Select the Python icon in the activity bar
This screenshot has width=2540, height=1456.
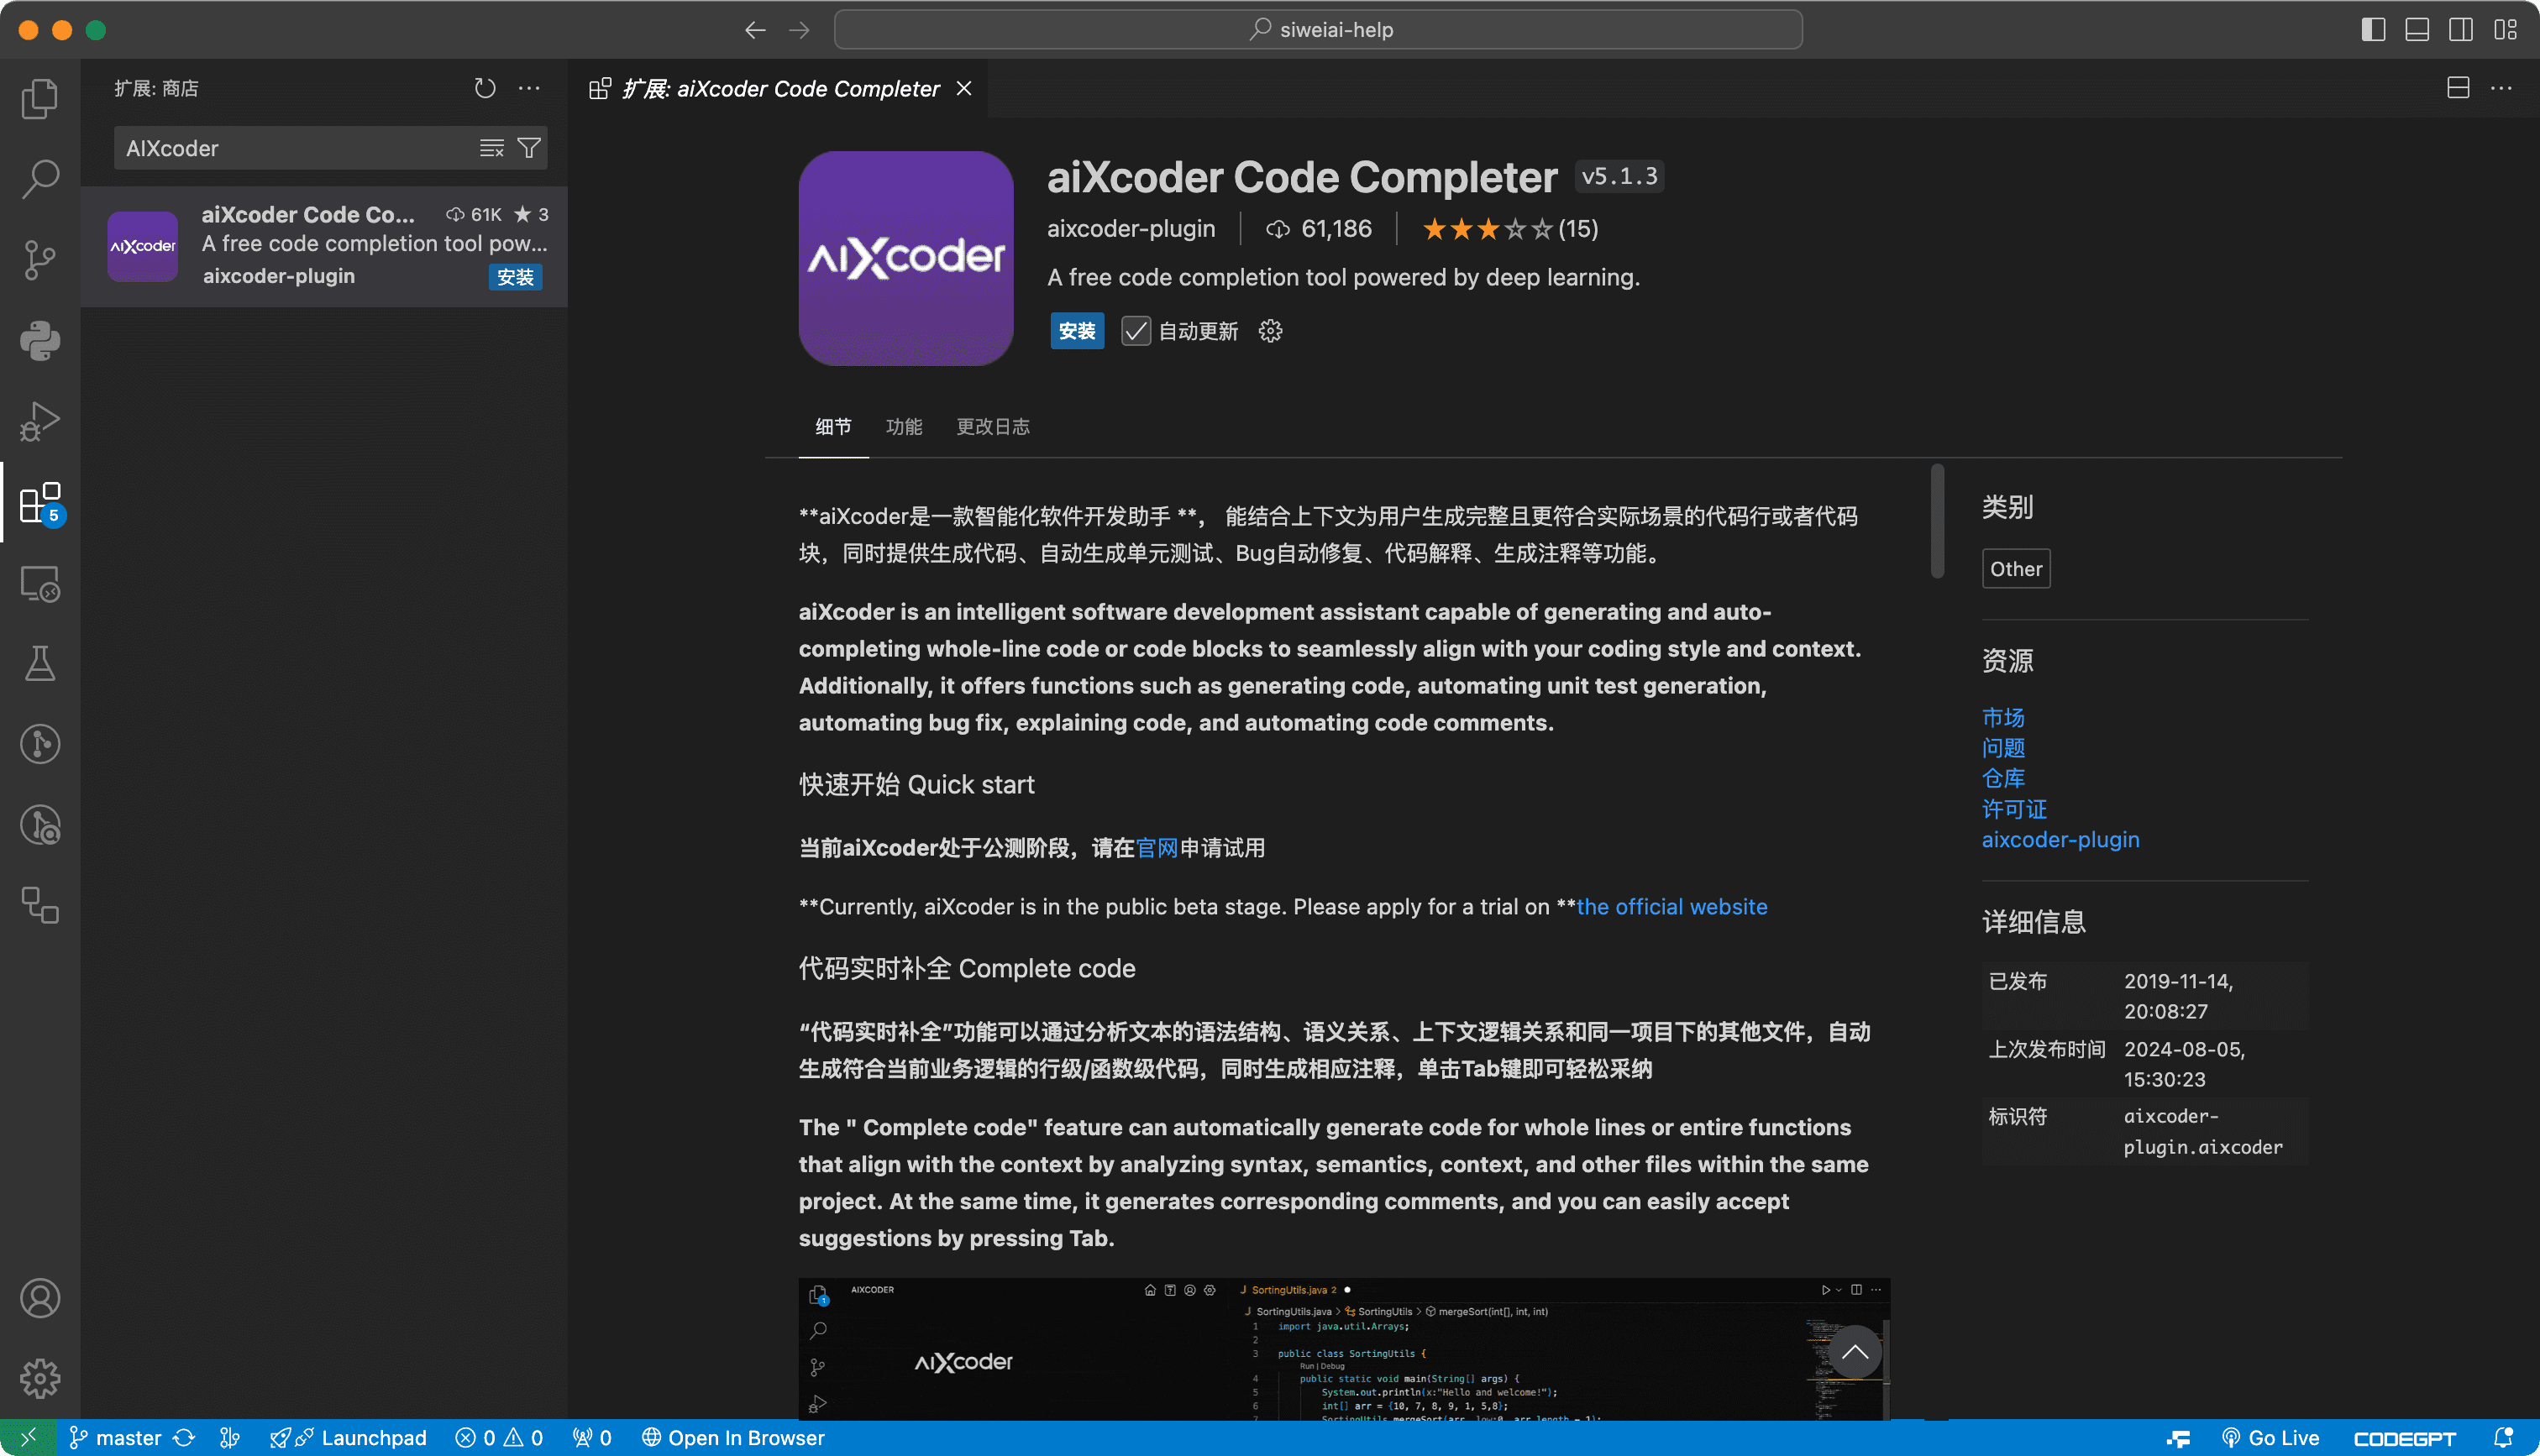click(40, 340)
